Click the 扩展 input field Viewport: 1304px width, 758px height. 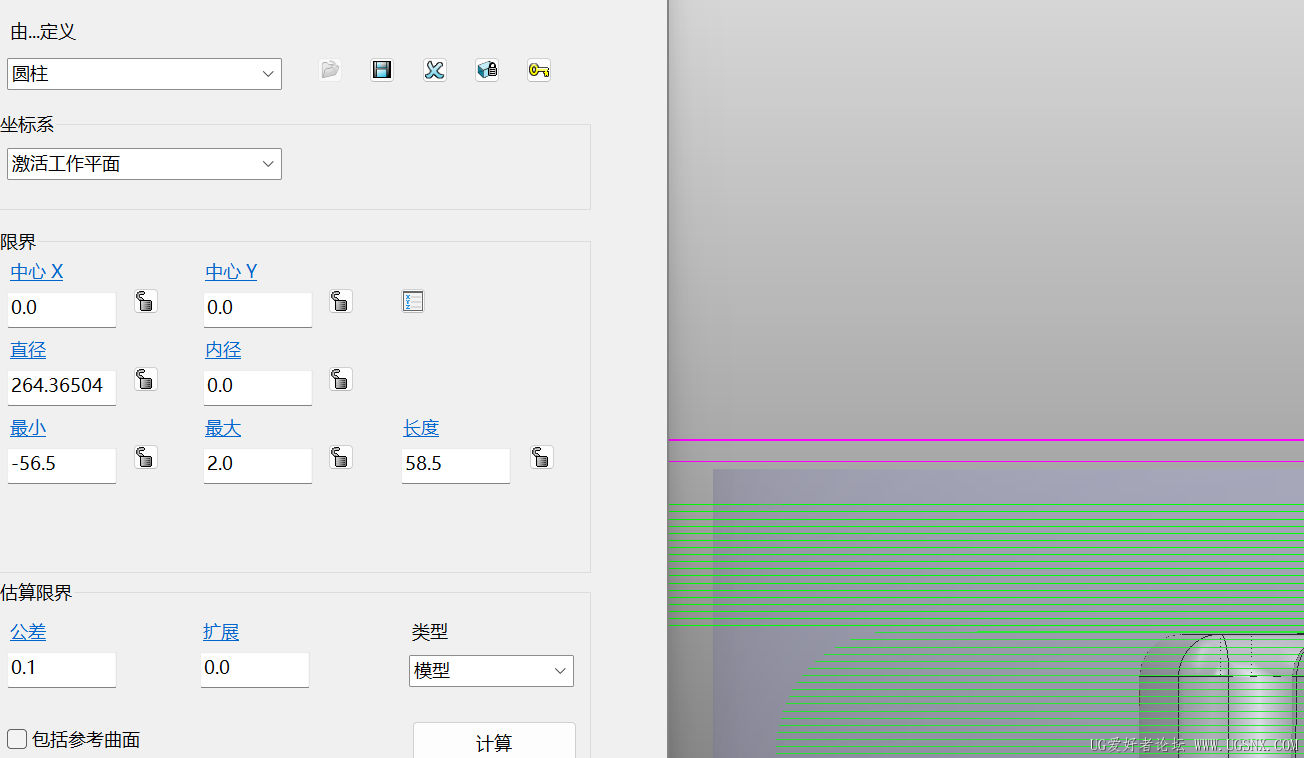[x=255, y=669]
